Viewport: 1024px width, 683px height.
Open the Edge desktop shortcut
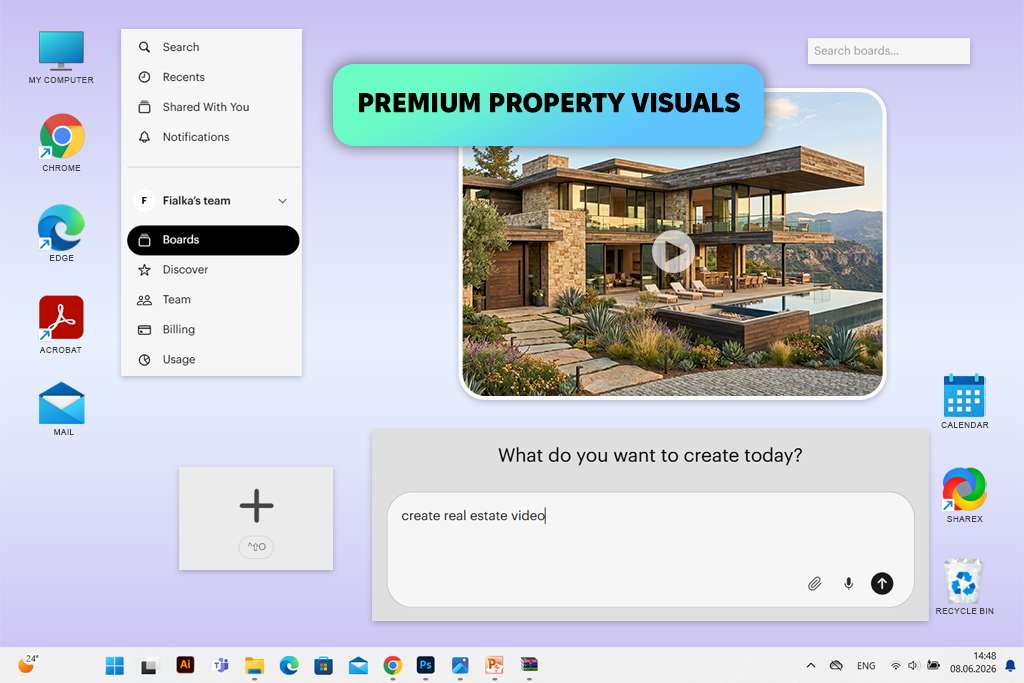[x=61, y=234]
